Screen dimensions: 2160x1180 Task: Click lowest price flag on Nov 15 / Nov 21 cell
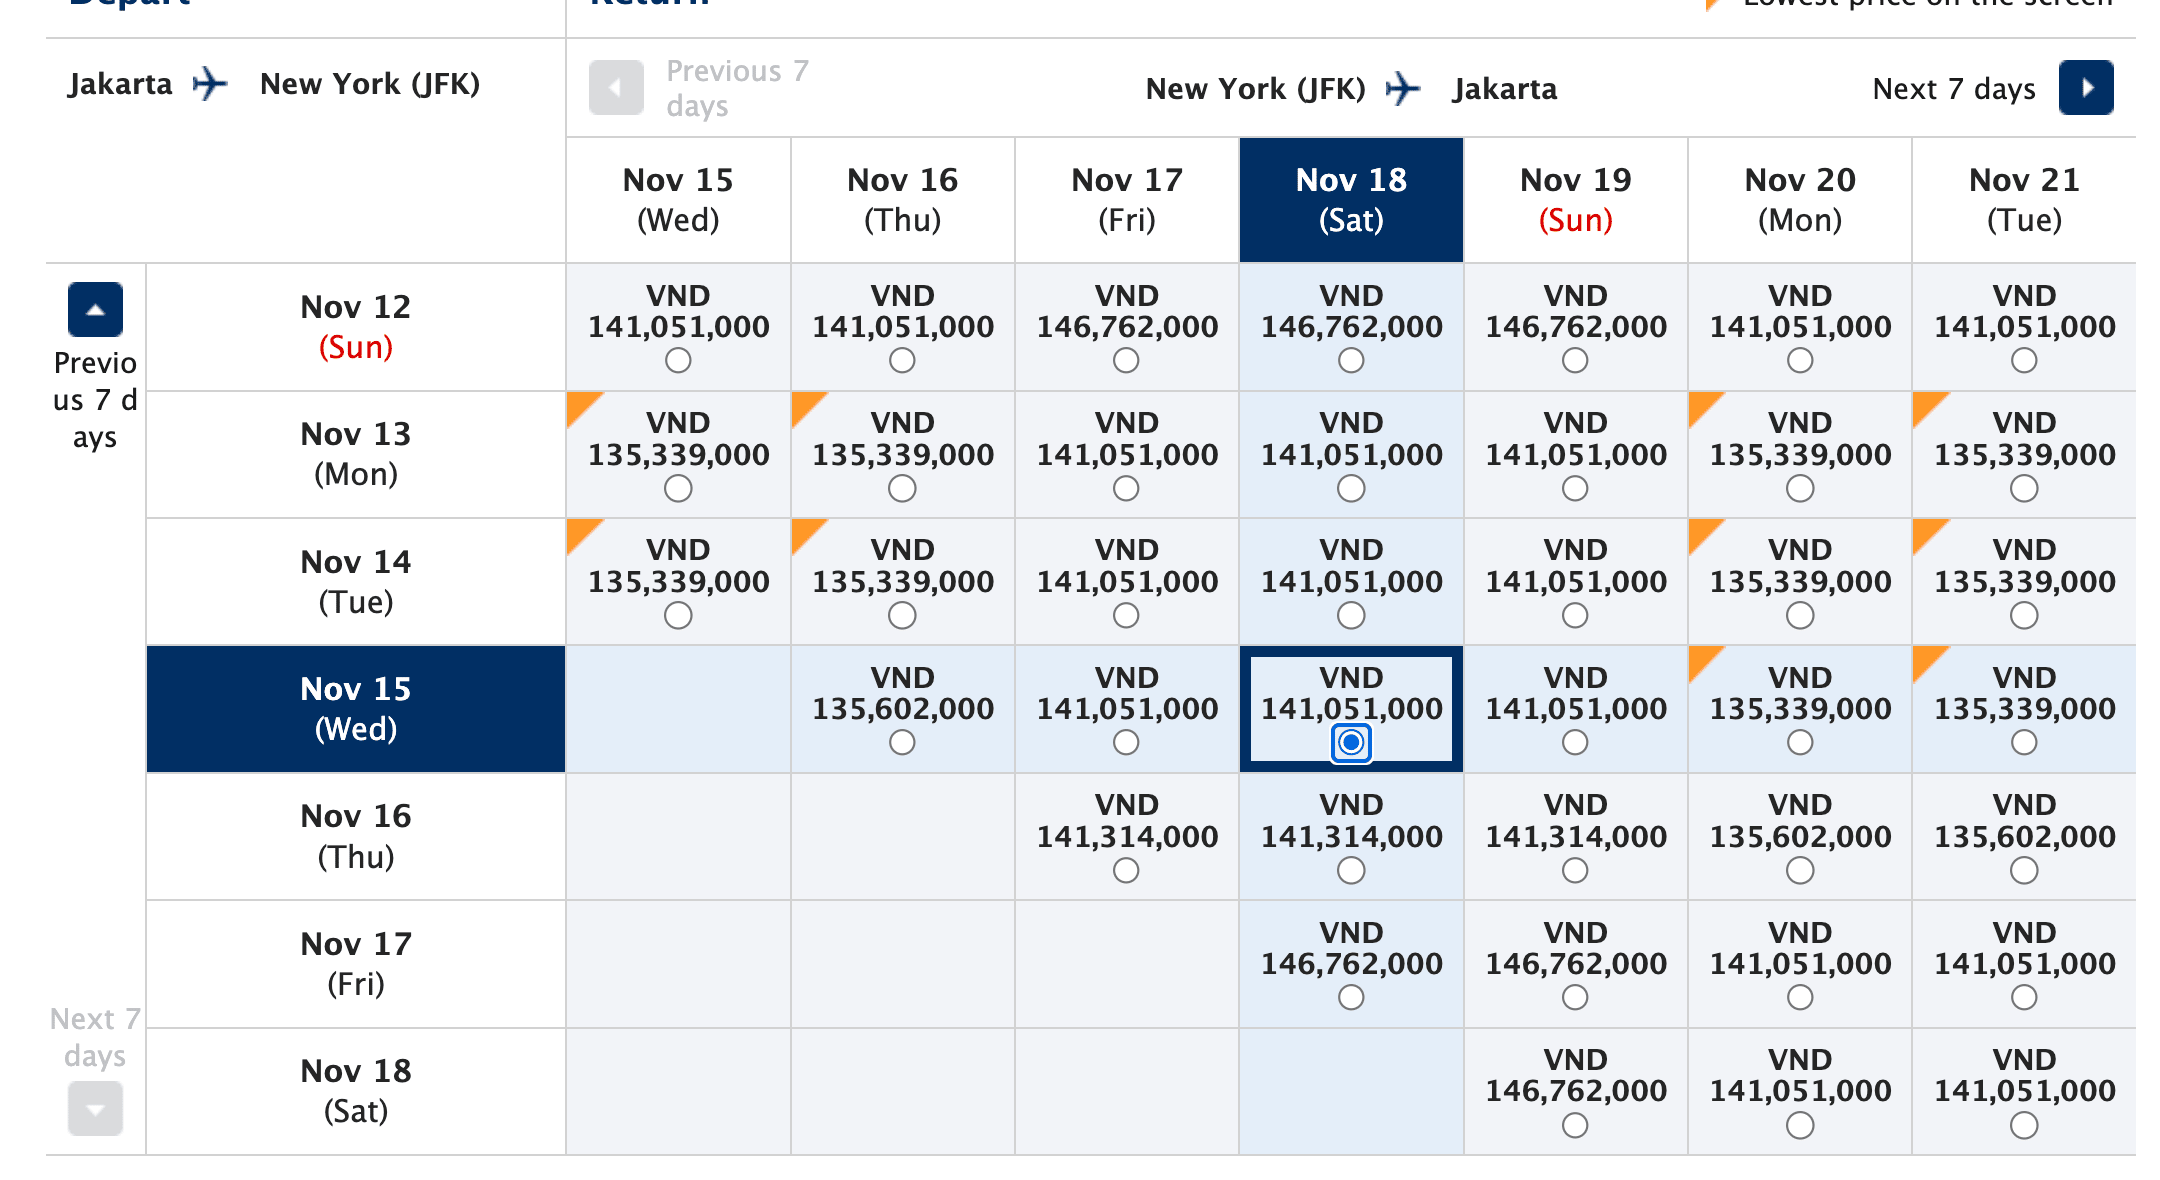1928,662
